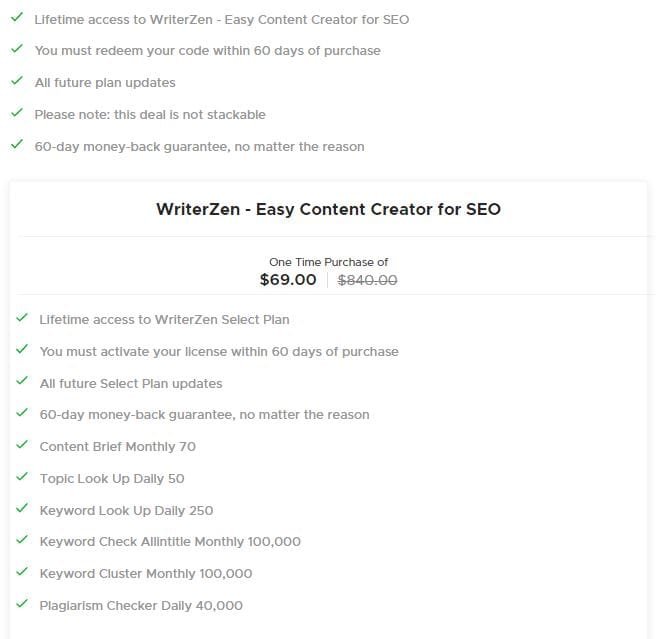Click the checkmark next to 'deal is not stackable'
660x639 pixels.
[16, 113]
